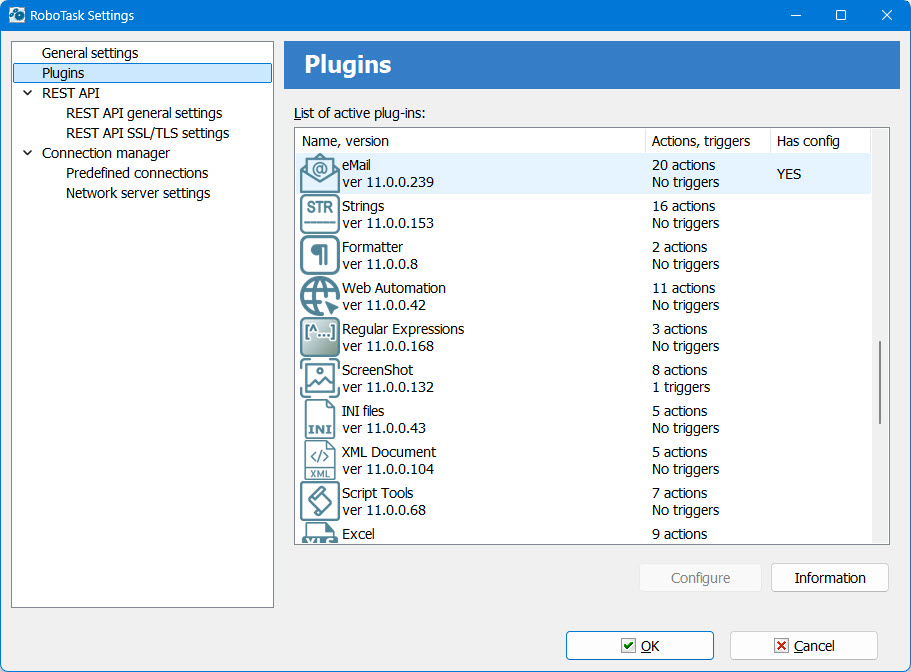Image resolution: width=911 pixels, height=672 pixels.
Task: Click the Script Tools plugin icon
Action: click(320, 501)
